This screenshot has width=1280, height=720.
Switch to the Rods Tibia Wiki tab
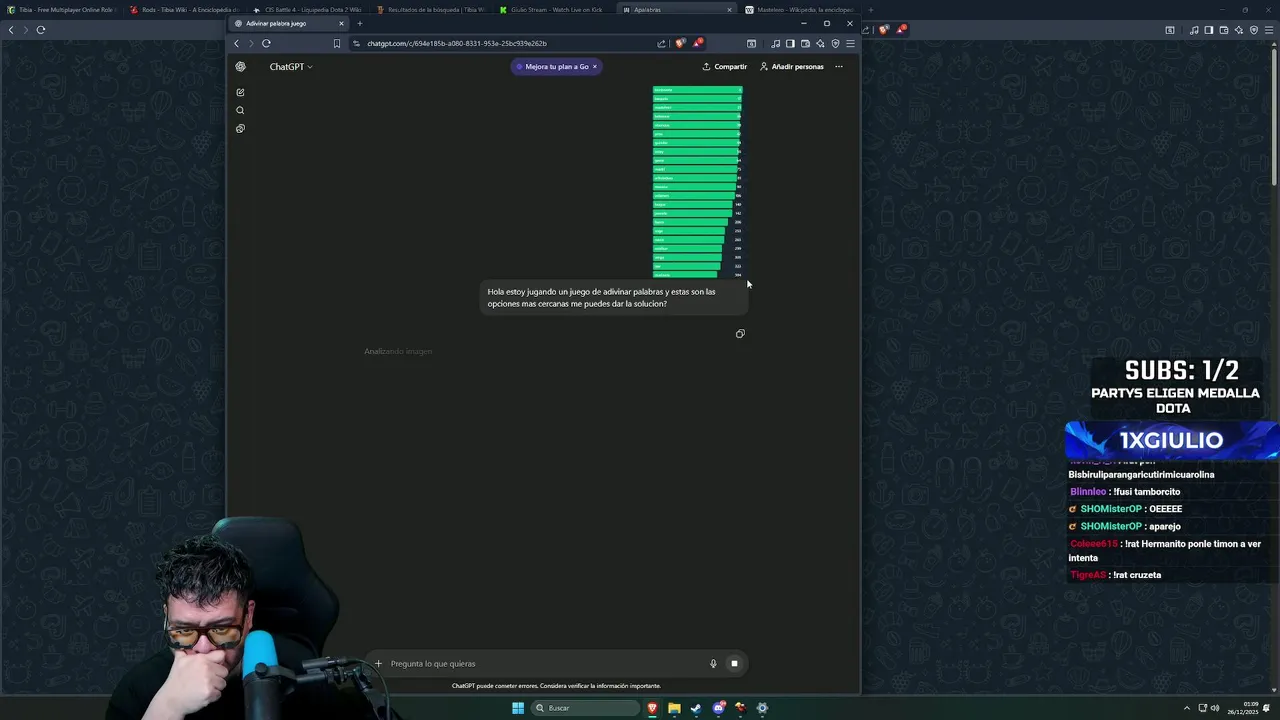[x=184, y=10]
